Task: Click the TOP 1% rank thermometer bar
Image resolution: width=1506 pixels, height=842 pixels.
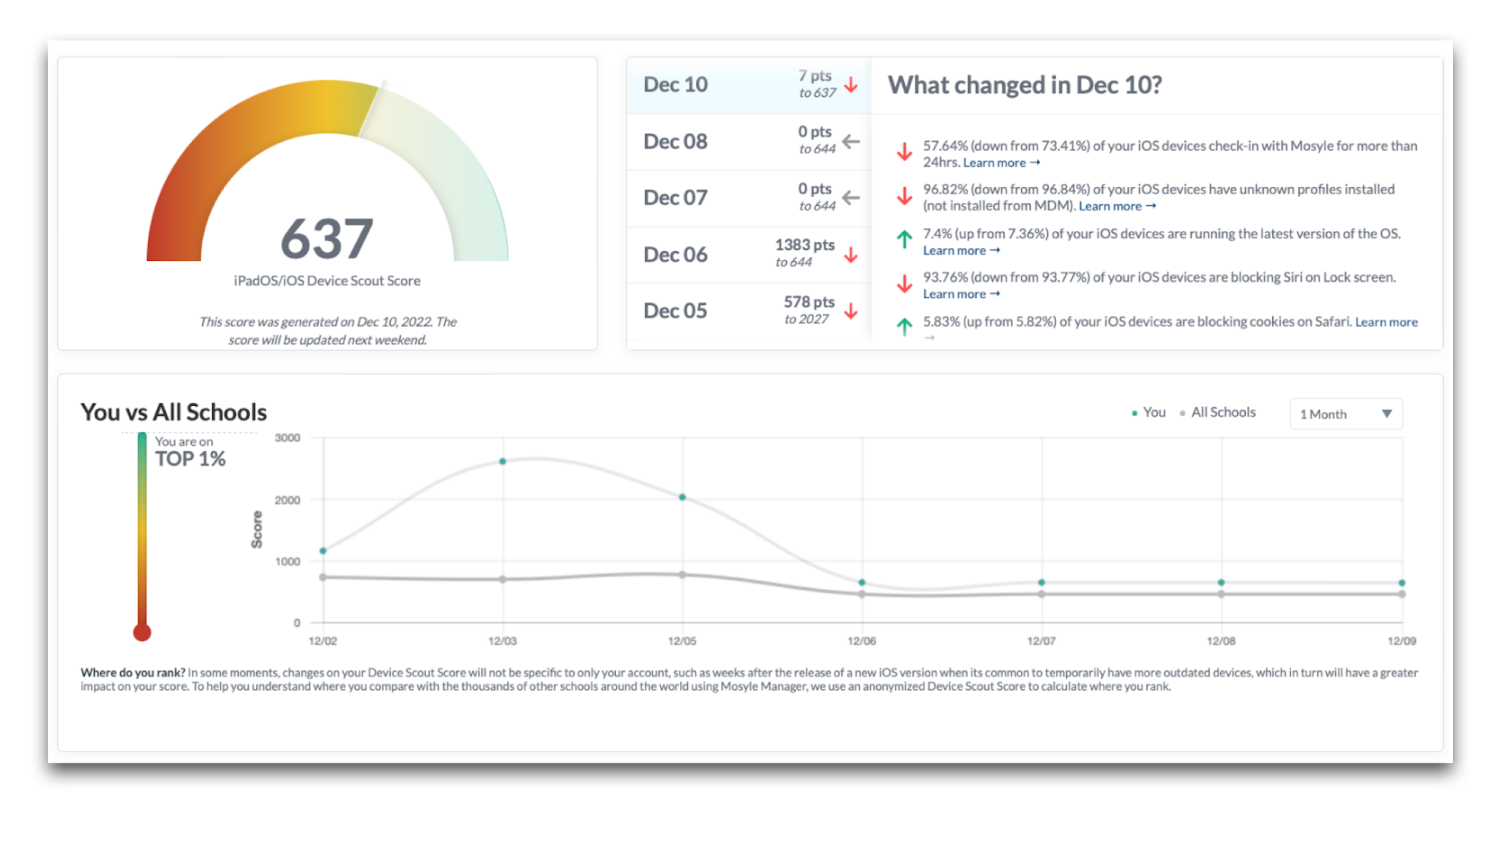Action: point(142,530)
